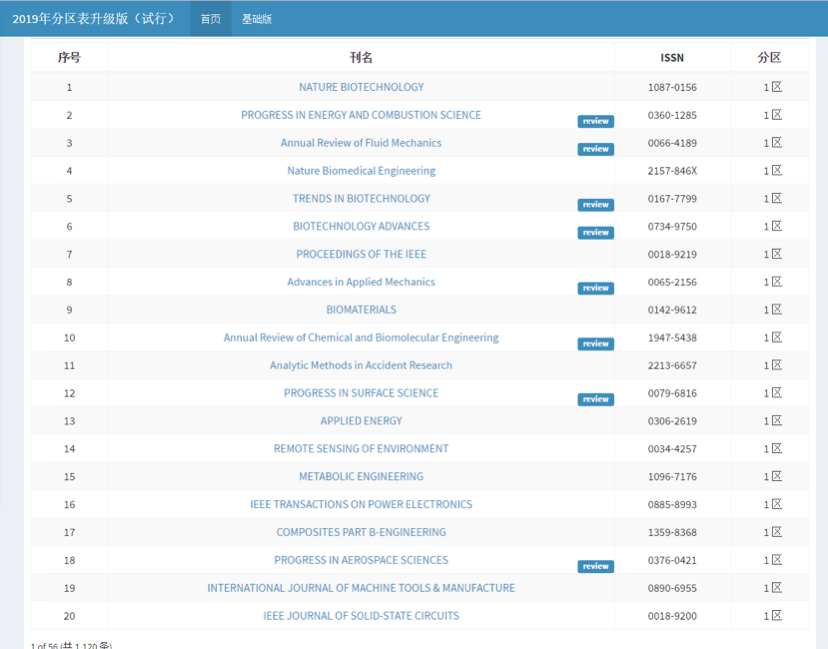Open Nature Biomedical Engineering journal page

pyautogui.click(x=361, y=171)
